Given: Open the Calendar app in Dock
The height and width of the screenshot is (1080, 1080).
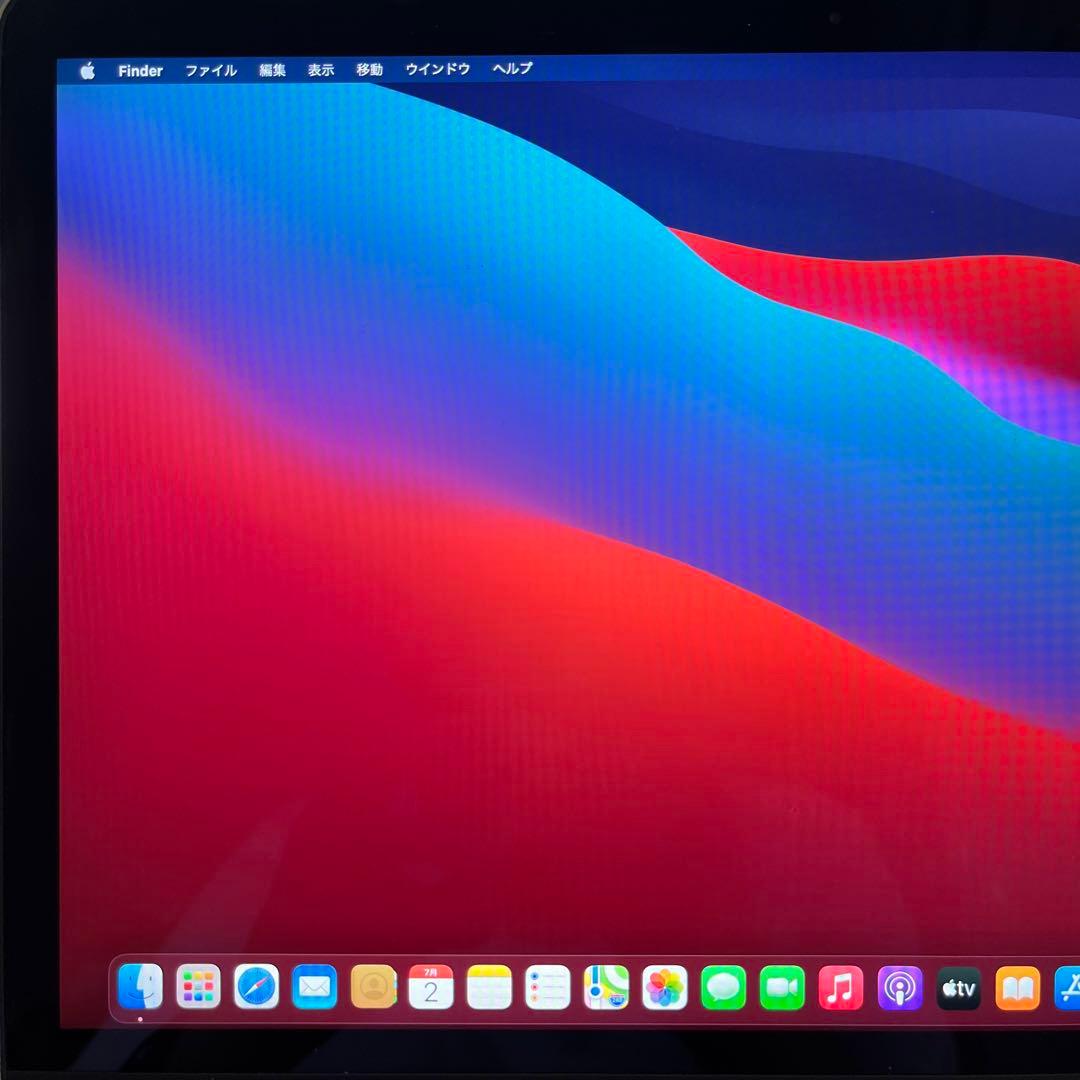Looking at the screenshot, I should click(x=431, y=987).
